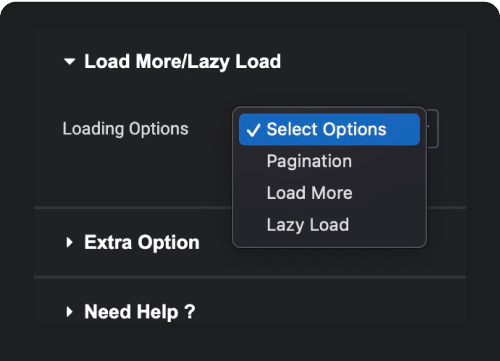Click the select box edge behind the dropdown menu
This screenshot has height=361, width=500.
433,128
